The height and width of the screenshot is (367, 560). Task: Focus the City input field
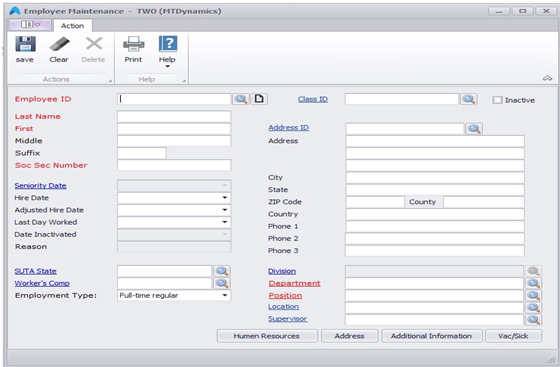point(435,177)
